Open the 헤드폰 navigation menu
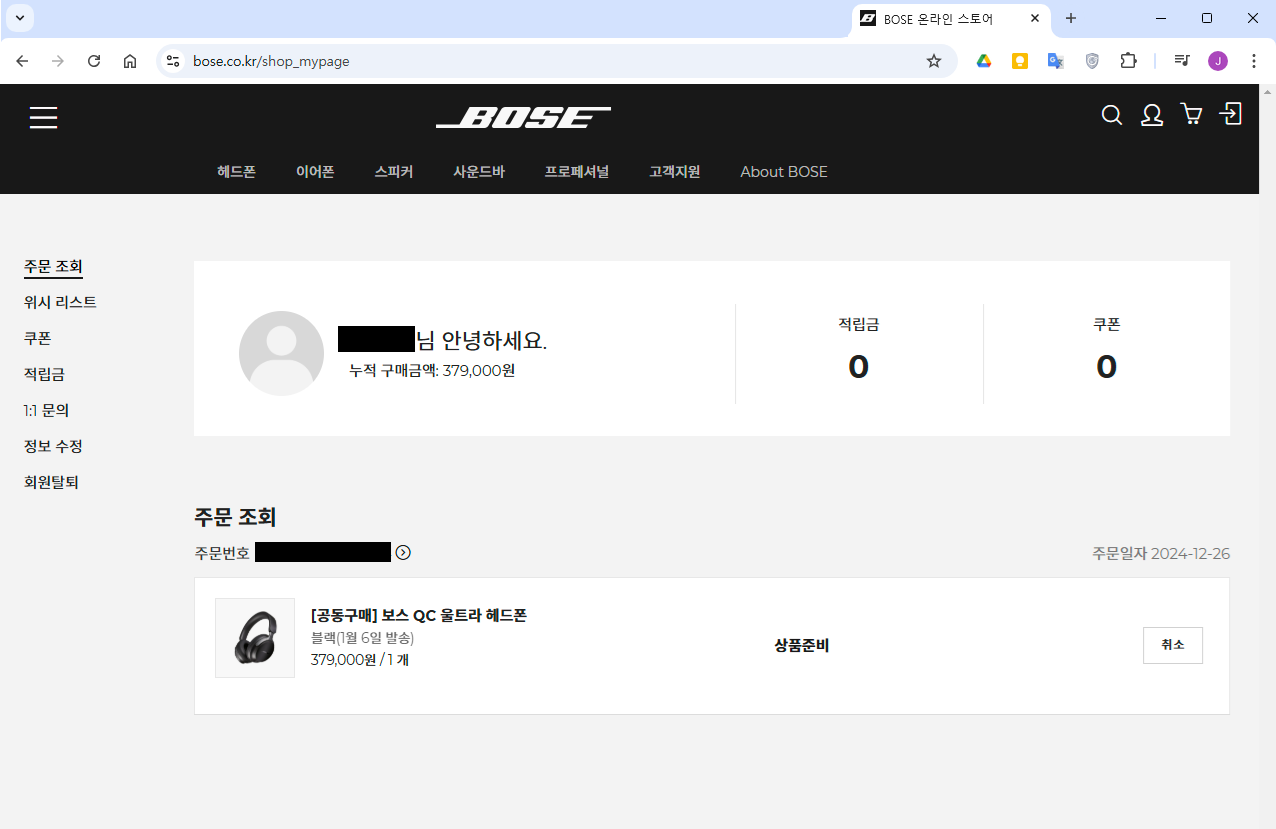1276x829 pixels. coord(236,171)
